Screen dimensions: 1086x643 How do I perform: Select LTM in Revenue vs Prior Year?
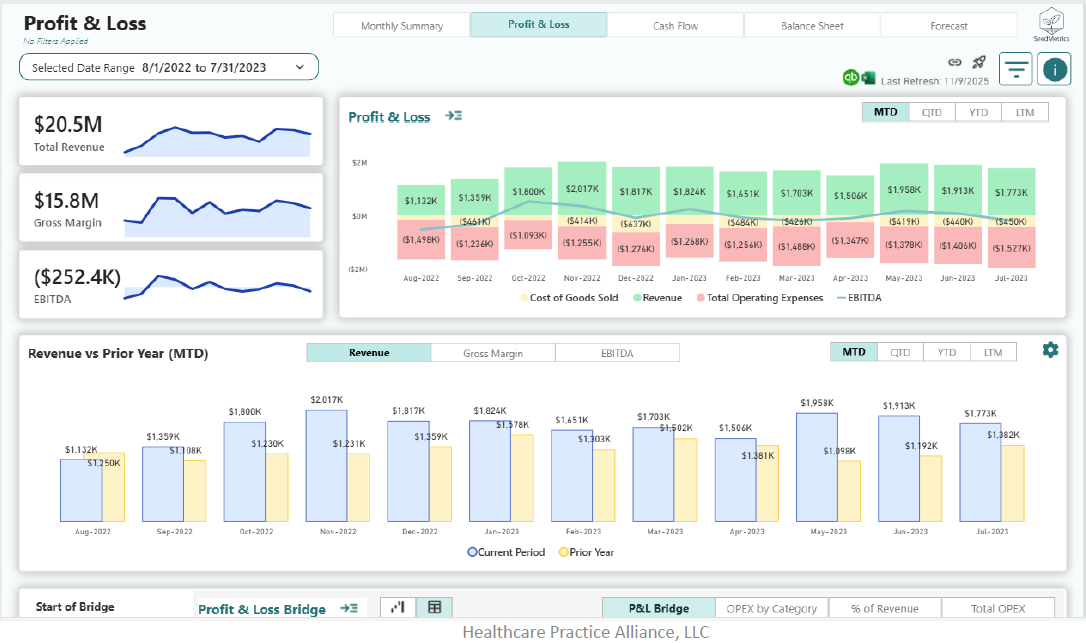click(x=991, y=352)
